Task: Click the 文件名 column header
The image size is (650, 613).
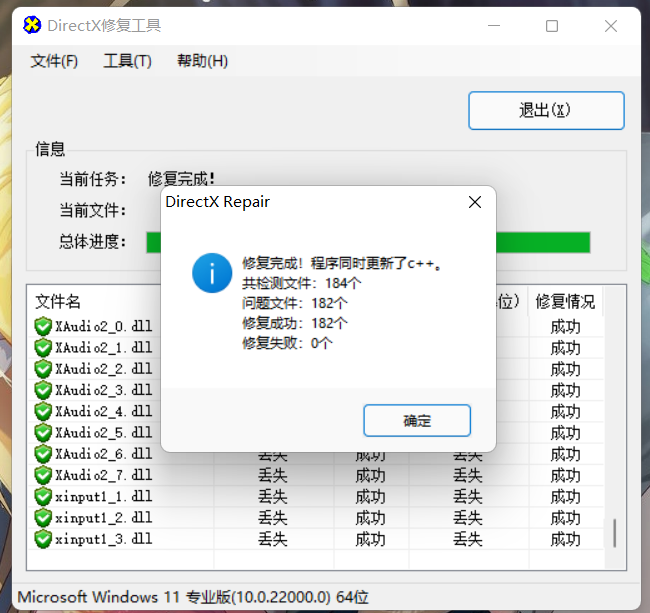Action: click(59, 301)
